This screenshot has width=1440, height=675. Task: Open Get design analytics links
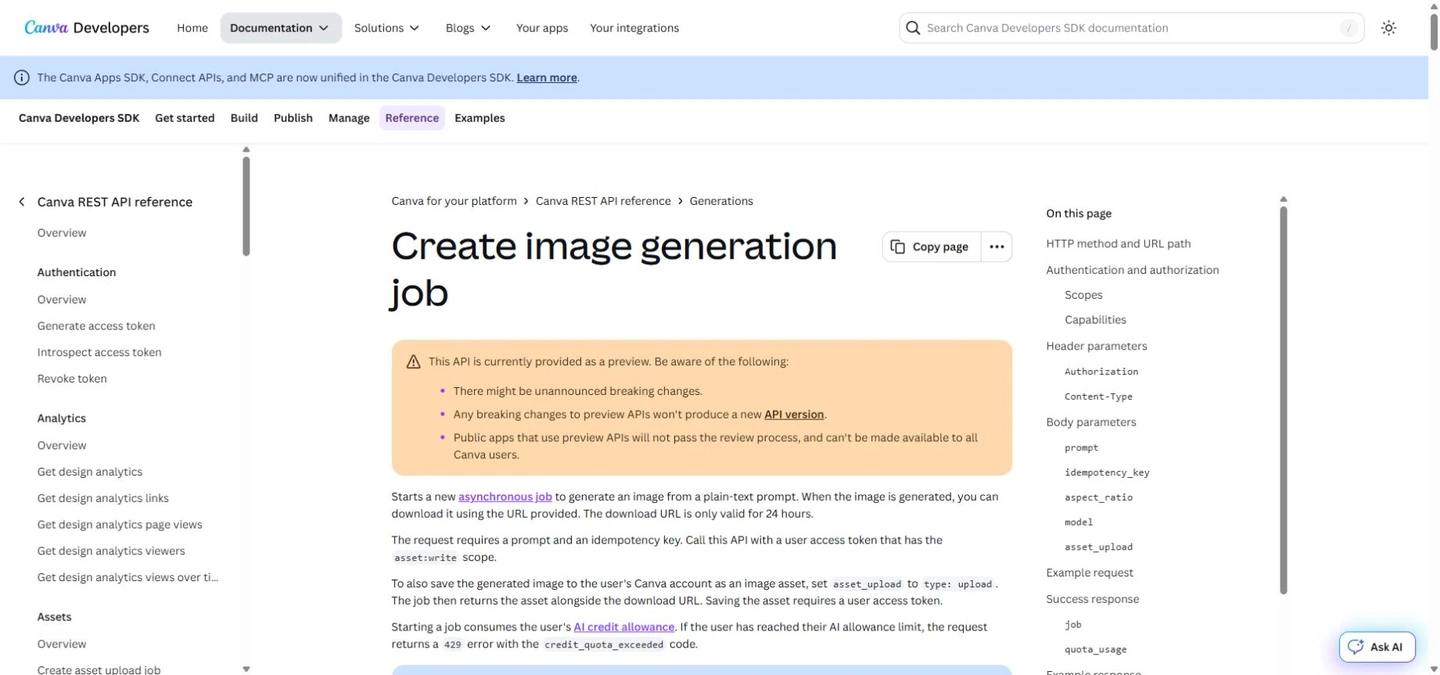103,498
